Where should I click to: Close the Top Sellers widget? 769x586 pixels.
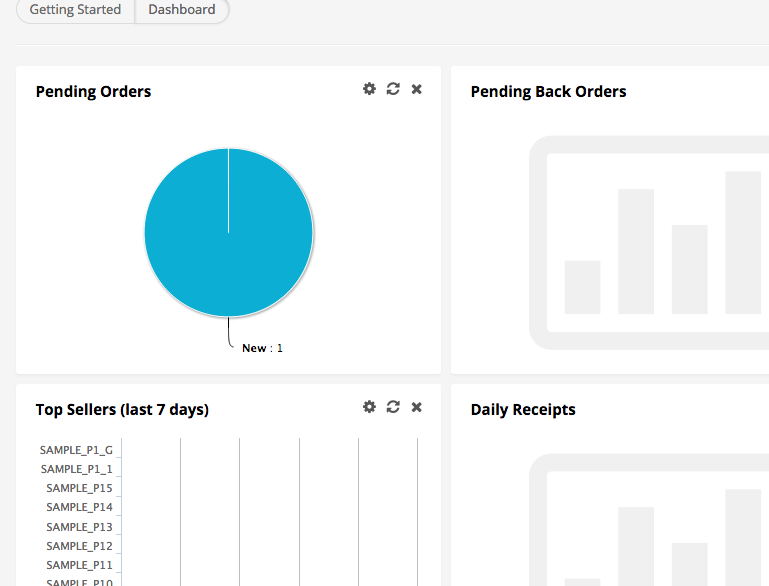[416, 407]
